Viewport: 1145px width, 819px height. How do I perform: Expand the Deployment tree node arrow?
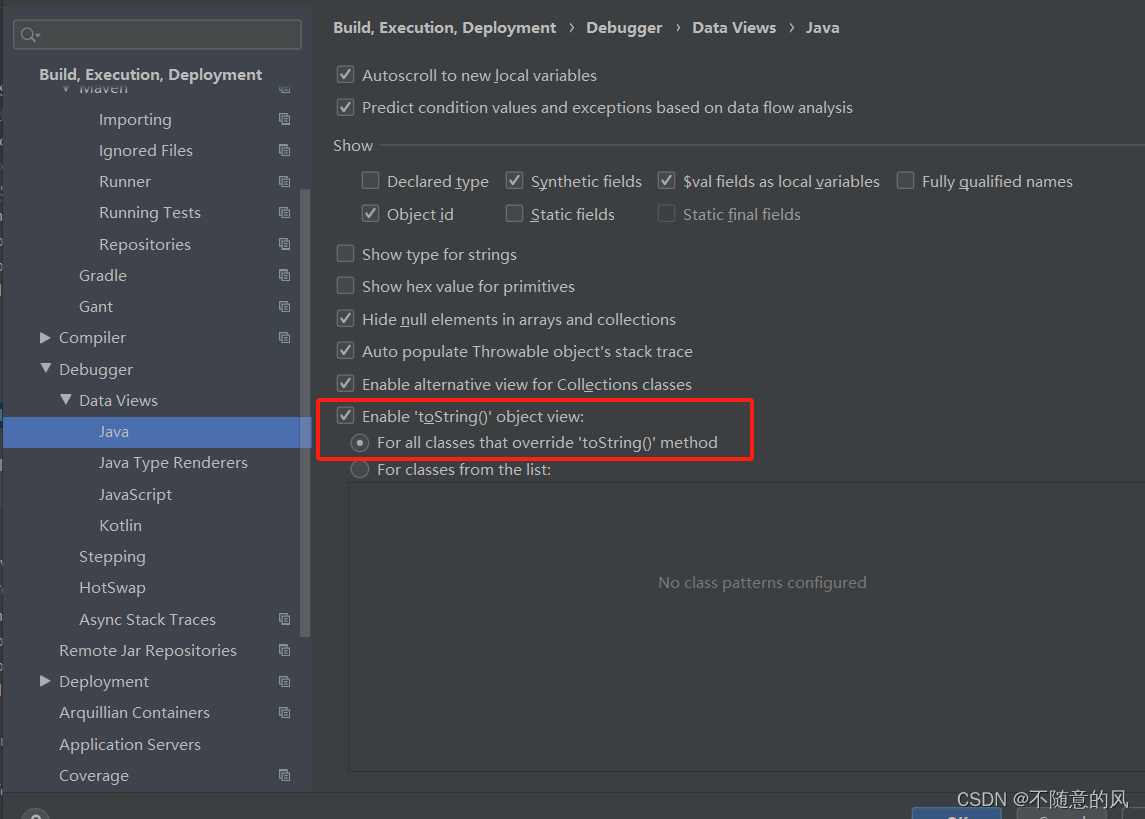pyautogui.click(x=45, y=681)
